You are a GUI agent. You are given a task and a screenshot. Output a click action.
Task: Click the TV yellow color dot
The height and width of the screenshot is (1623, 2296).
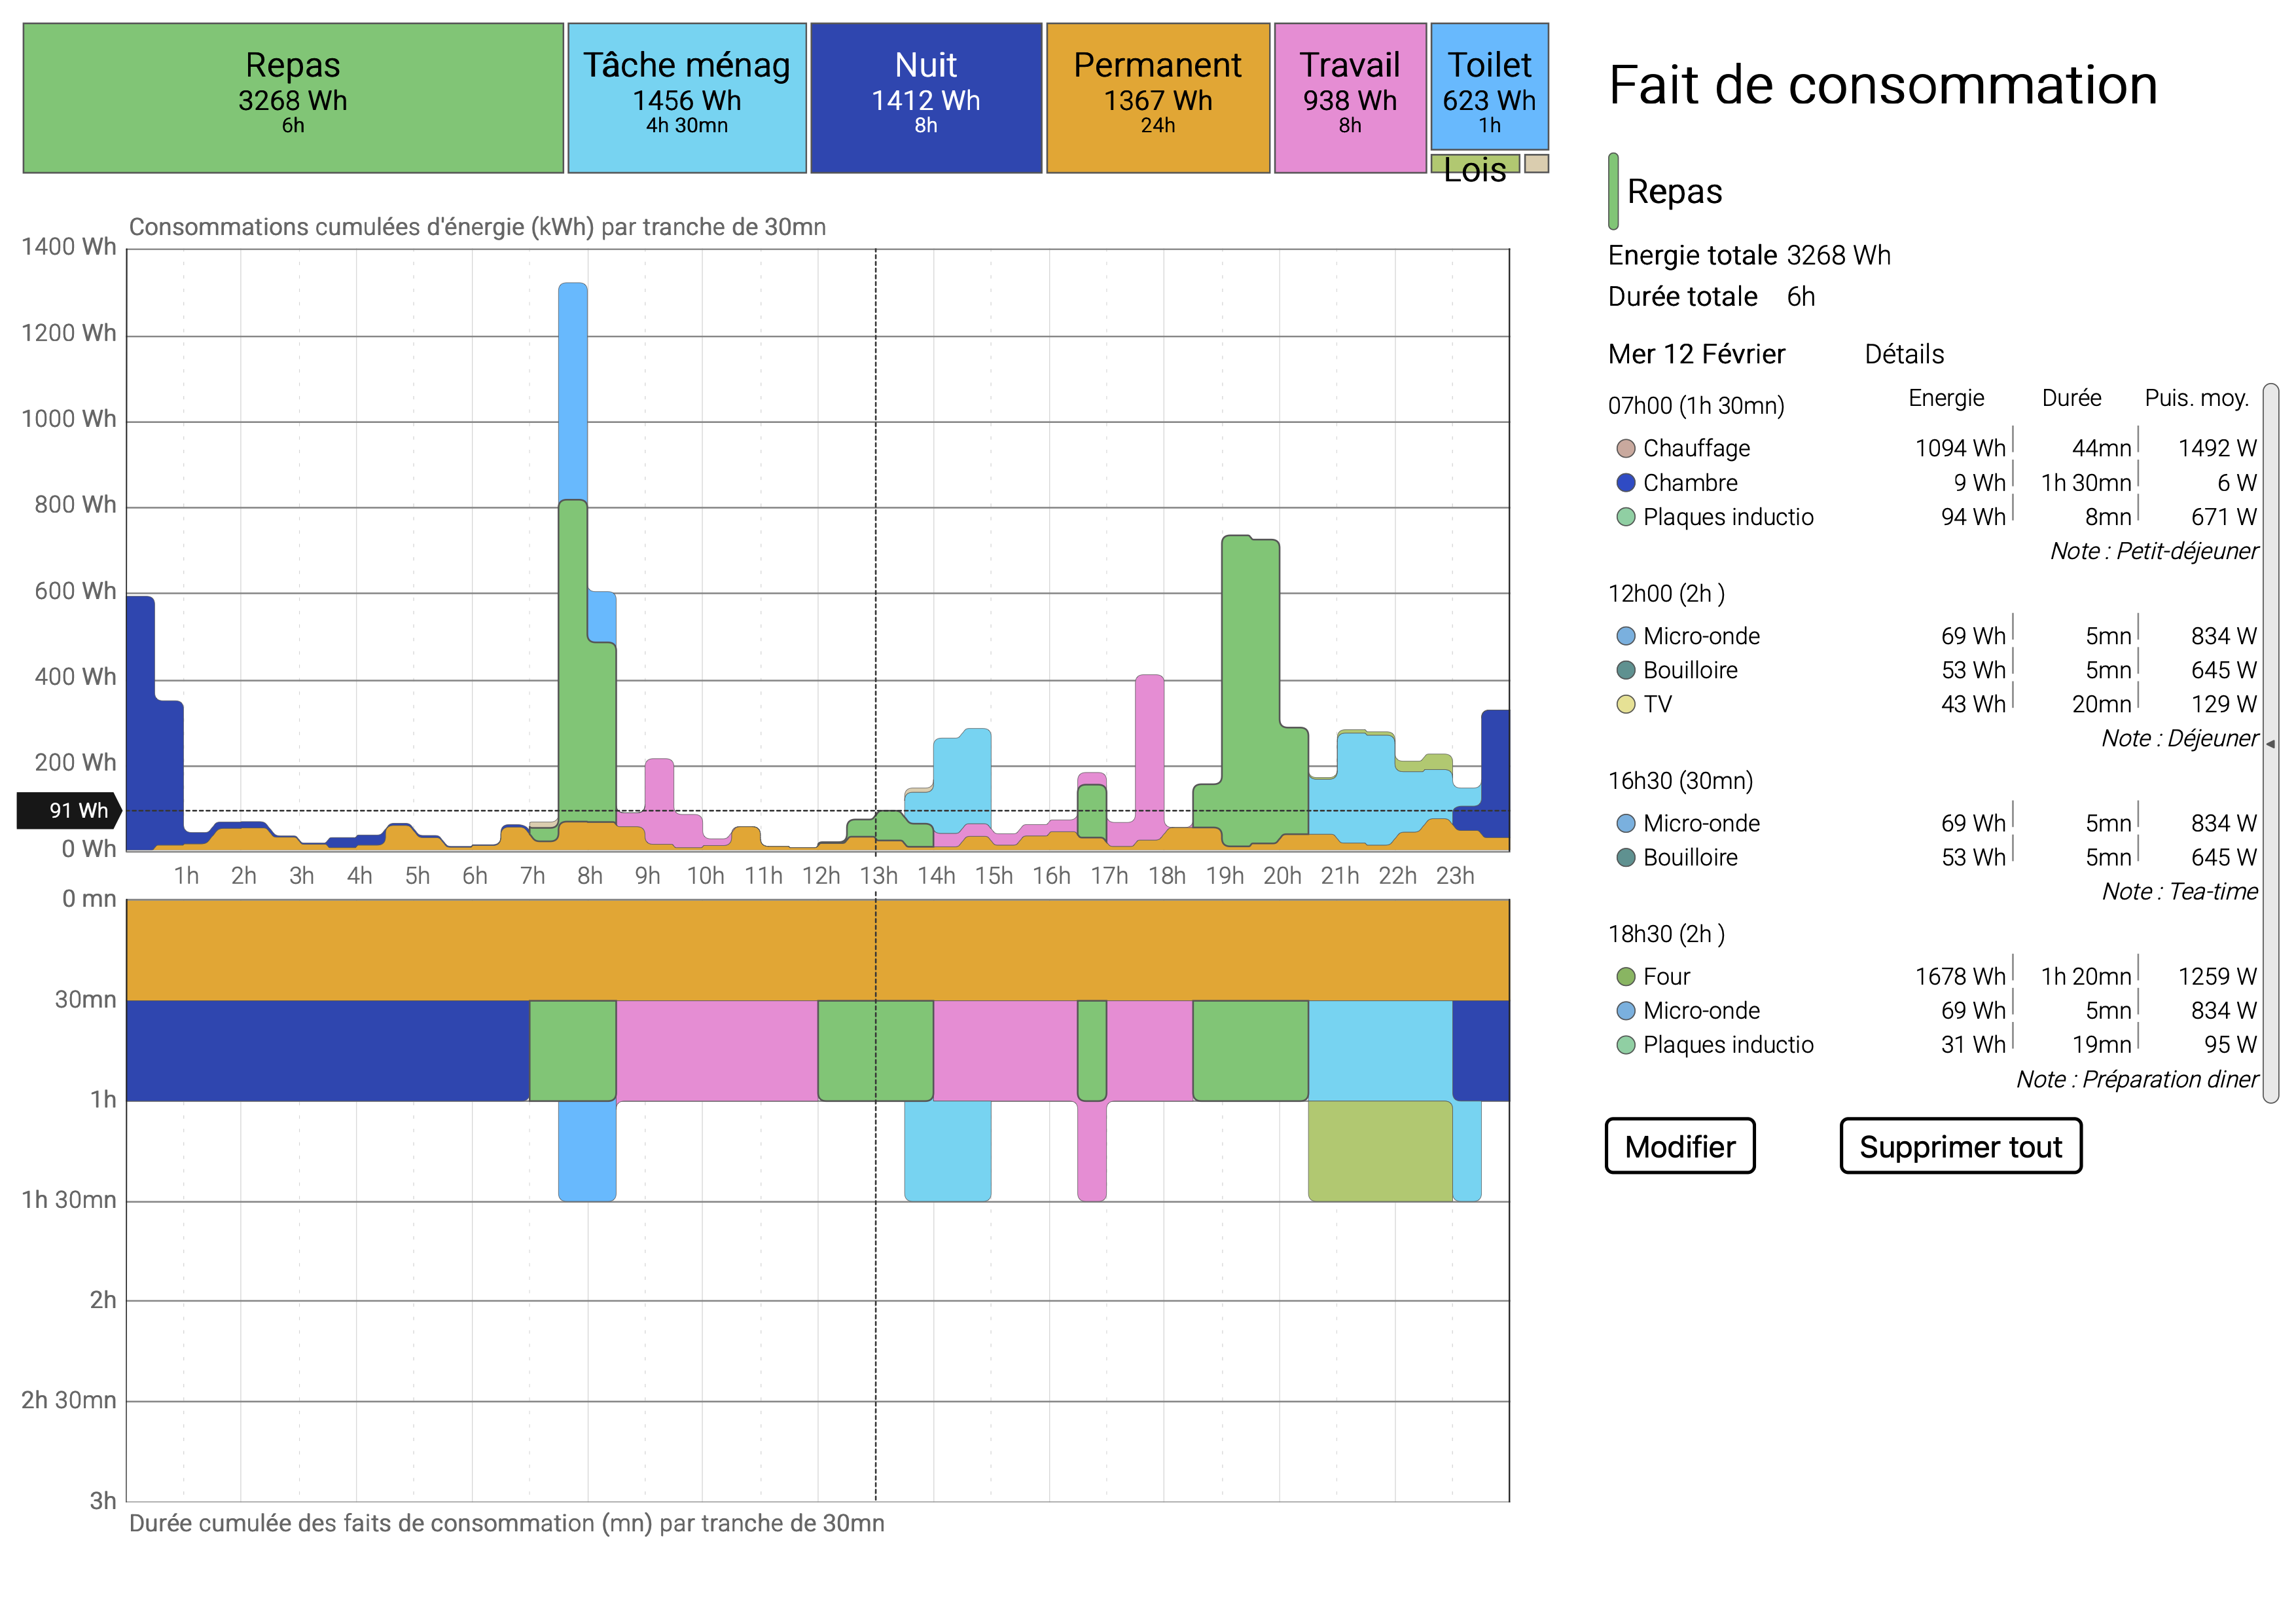pyautogui.click(x=1625, y=704)
